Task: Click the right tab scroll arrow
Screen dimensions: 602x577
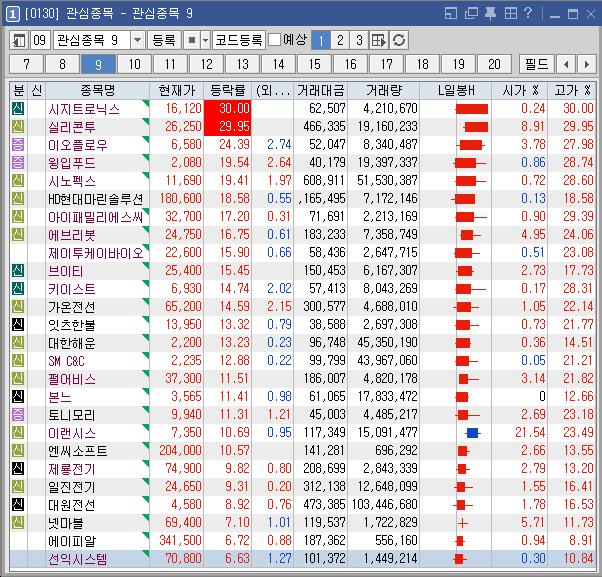Action: coord(586,64)
